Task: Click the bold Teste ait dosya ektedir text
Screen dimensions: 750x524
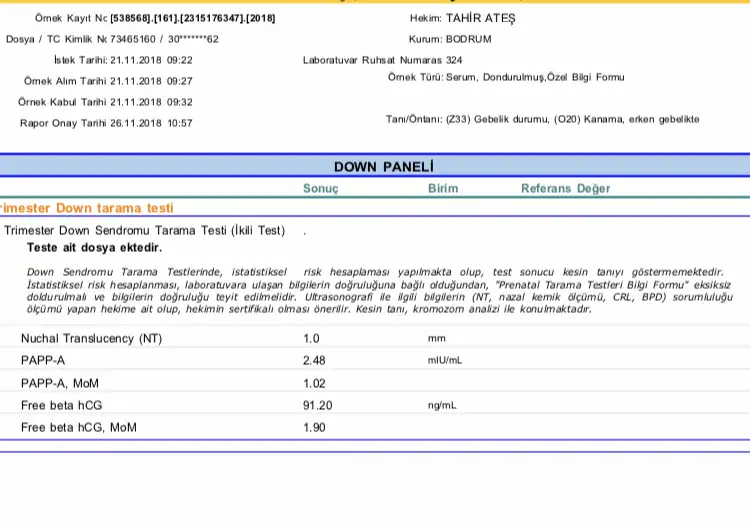Action: point(94,247)
